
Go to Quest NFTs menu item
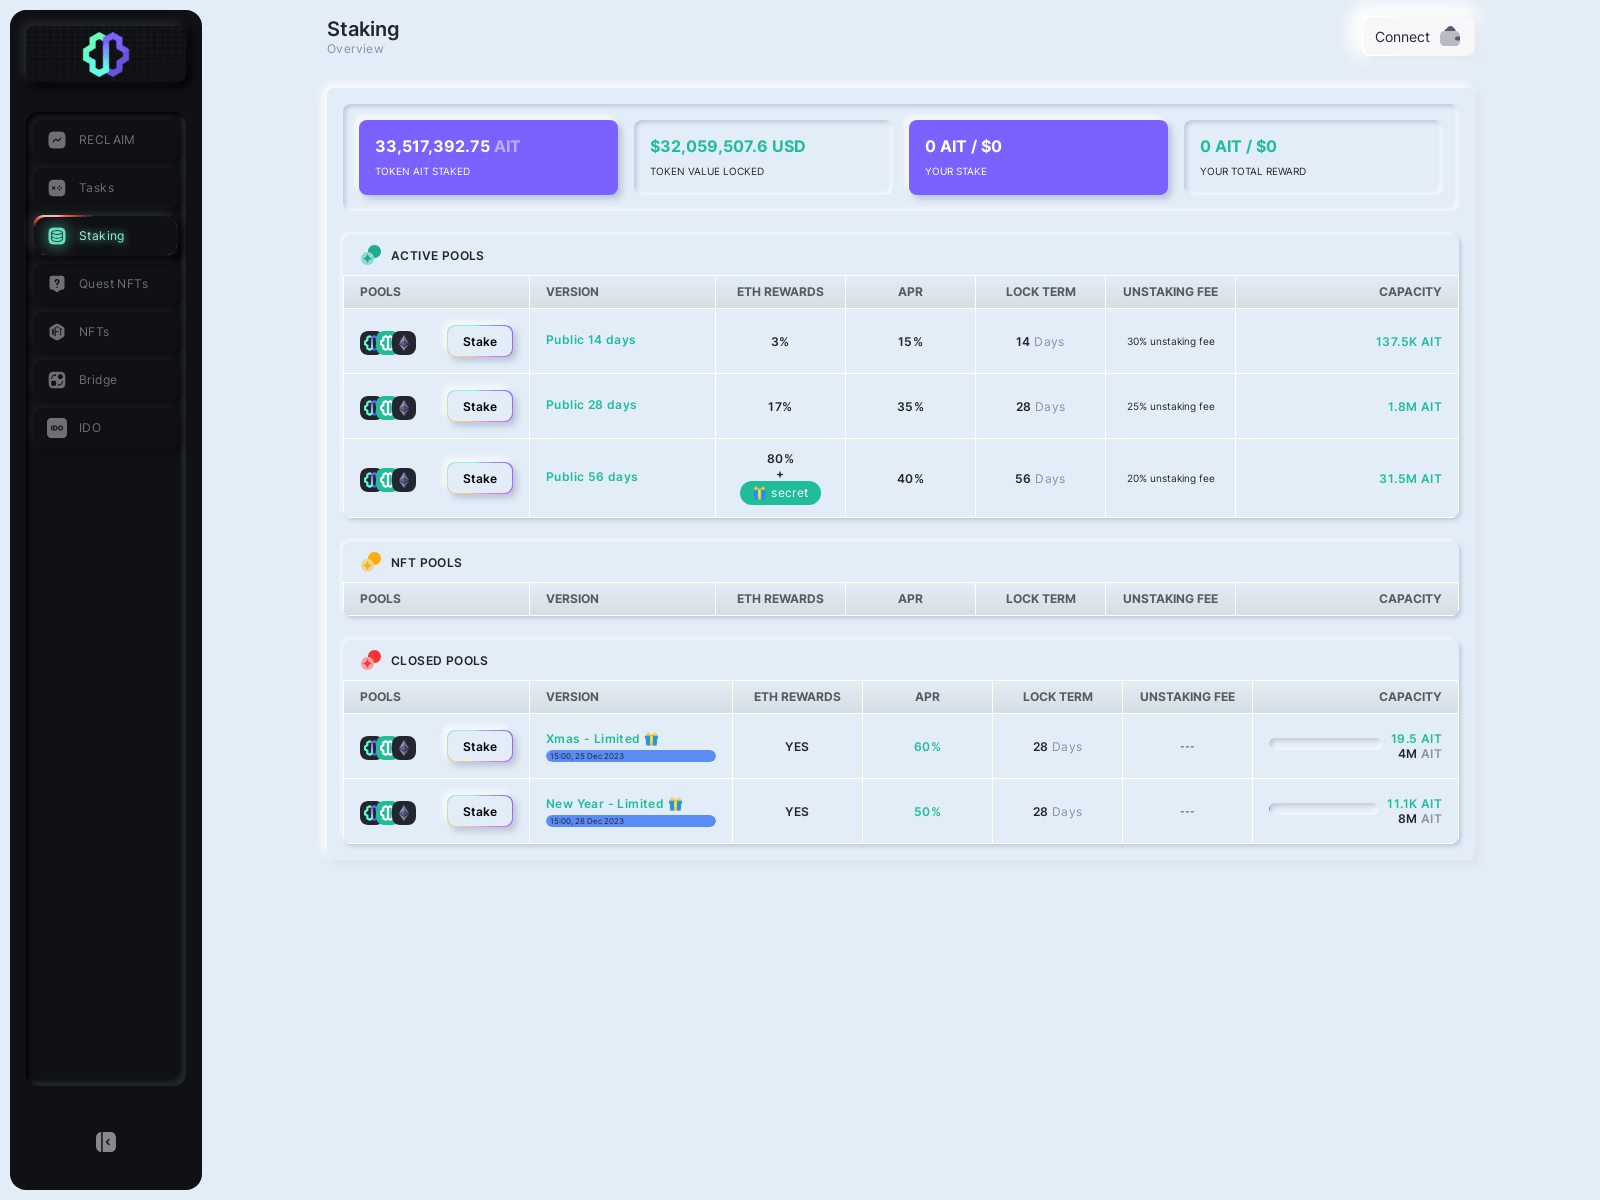(x=106, y=284)
